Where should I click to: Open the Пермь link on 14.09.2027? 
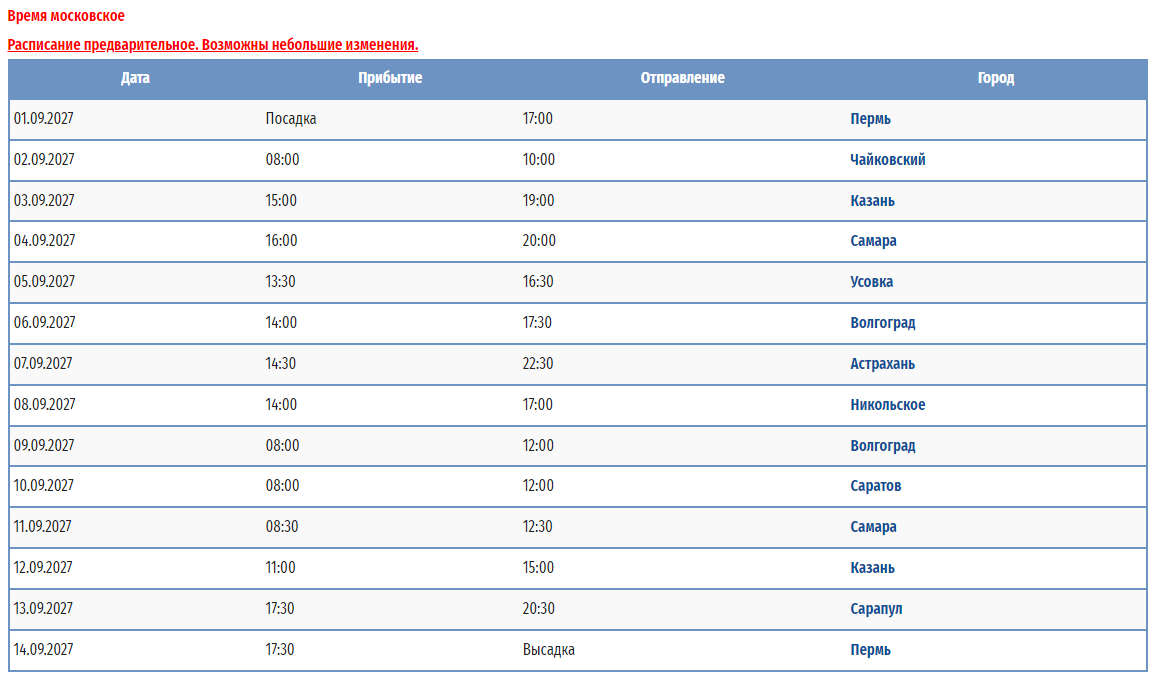[x=870, y=650]
